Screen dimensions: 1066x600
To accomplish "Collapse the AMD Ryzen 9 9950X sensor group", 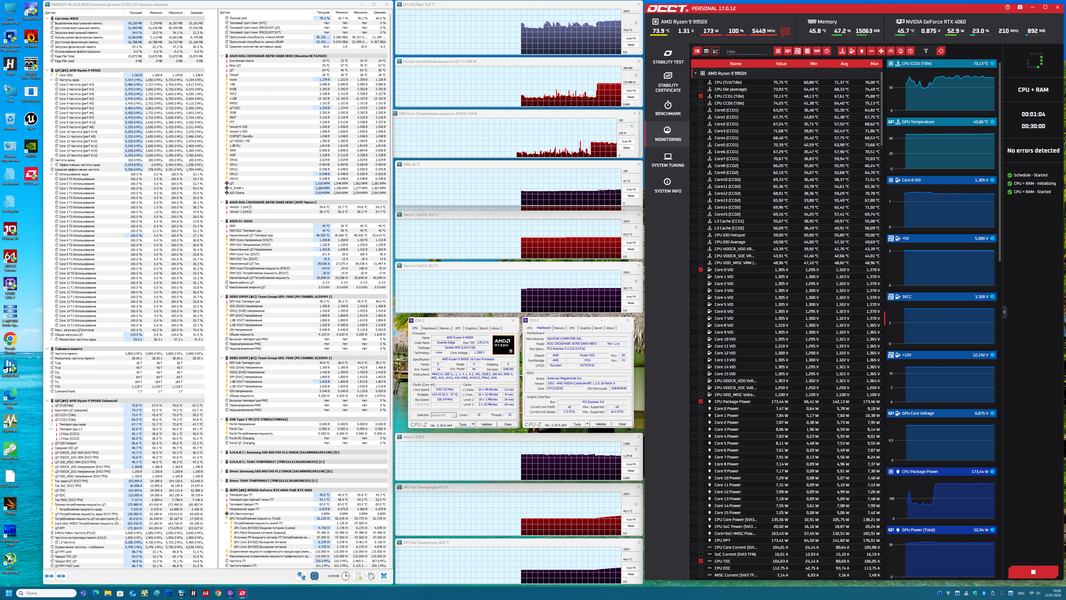I will pos(695,73).
